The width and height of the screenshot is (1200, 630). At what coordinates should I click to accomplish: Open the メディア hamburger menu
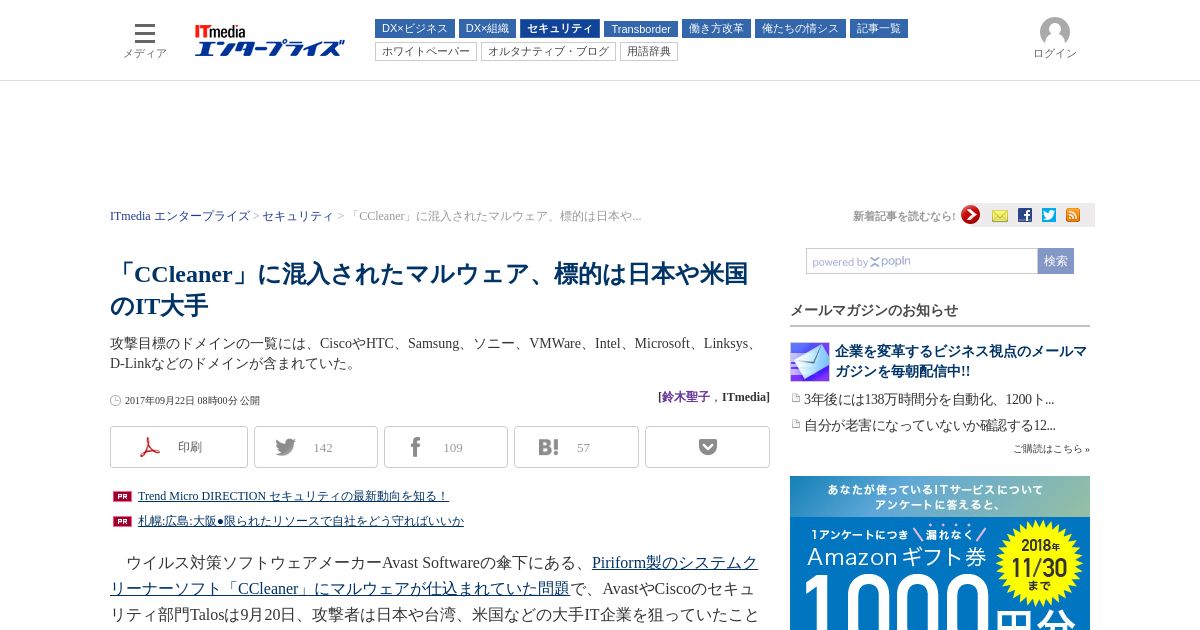tap(145, 40)
